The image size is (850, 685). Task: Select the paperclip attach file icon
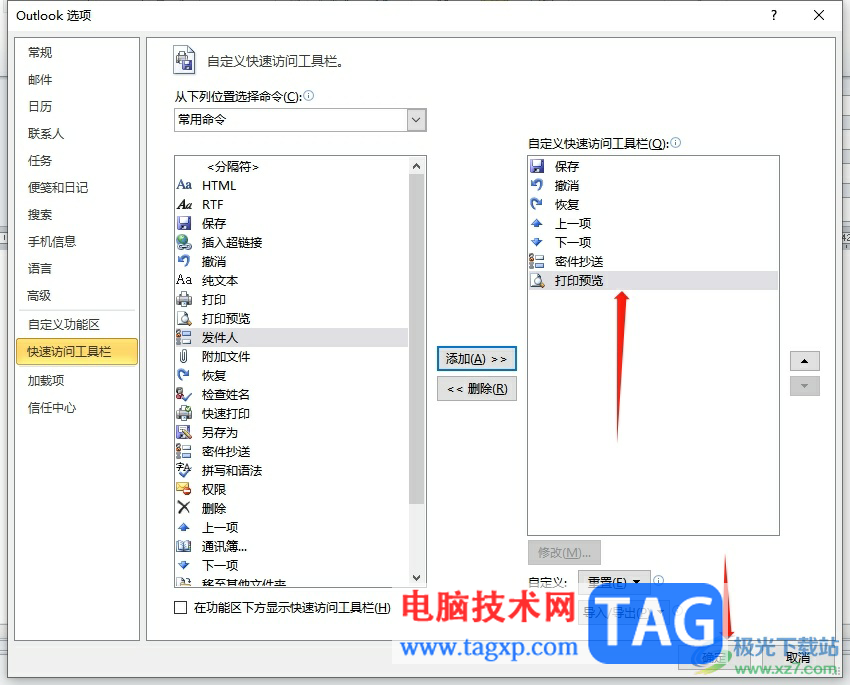(x=184, y=356)
